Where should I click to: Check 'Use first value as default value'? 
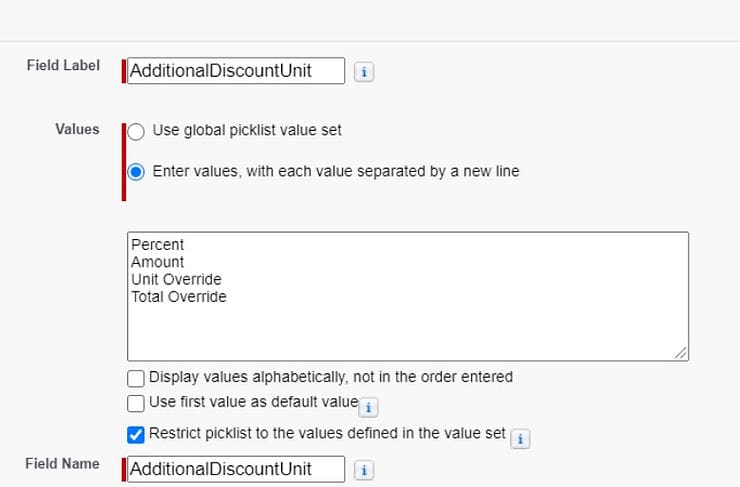coord(137,403)
